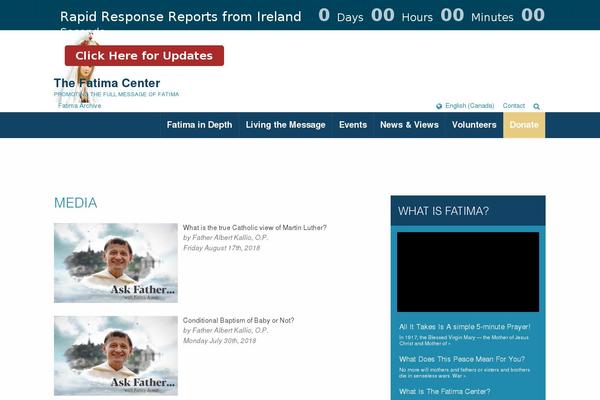Open the Fatima in Depth menu
Viewport: 600px width, 400px height.
199,125
